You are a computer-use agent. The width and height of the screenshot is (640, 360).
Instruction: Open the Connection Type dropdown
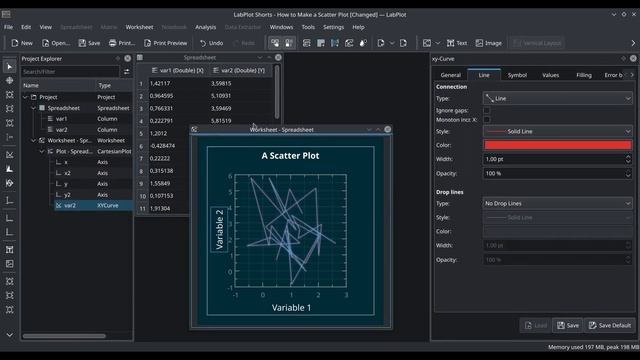pyautogui.click(x=558, y=98)
